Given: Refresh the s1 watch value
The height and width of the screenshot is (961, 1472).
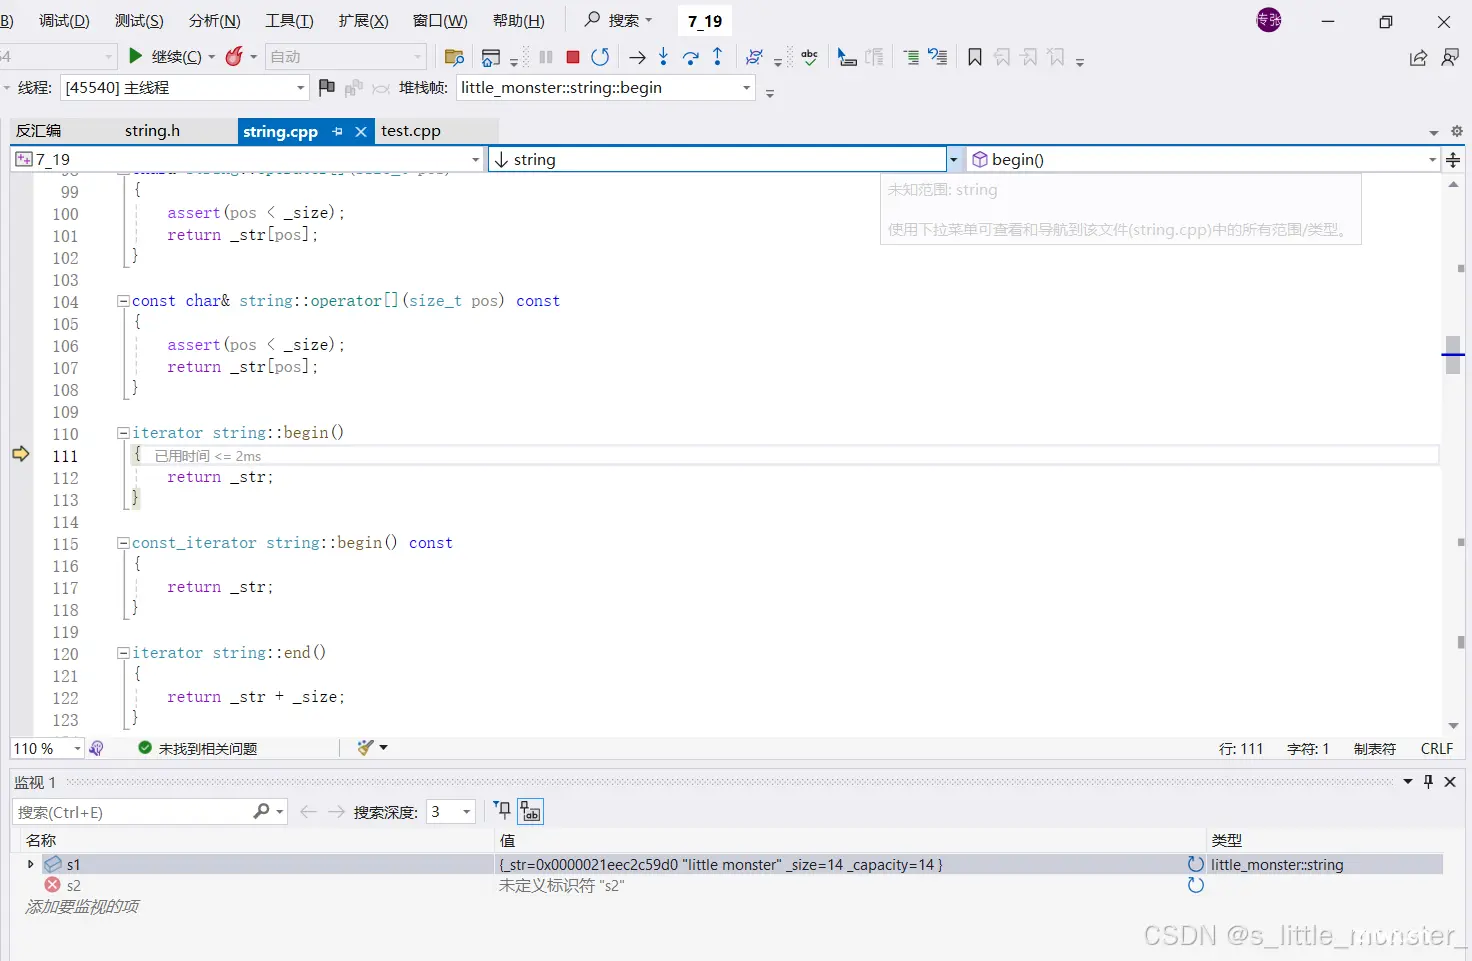Looking at the screenshot, I should (1196, 864).
